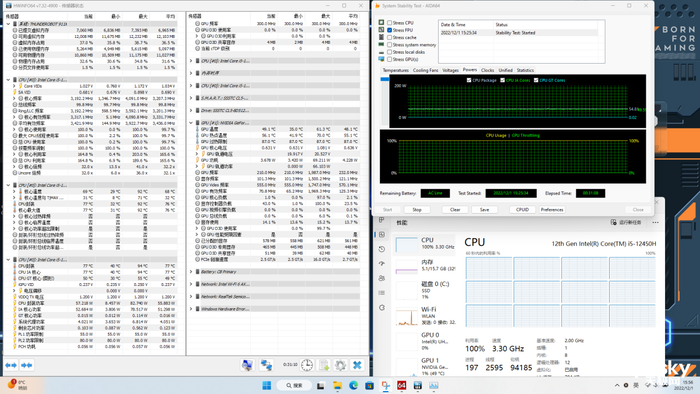Screen dimensions: 700x394
Task: Enable Stress GPU(s) checkbox
Action: (389, 59)
